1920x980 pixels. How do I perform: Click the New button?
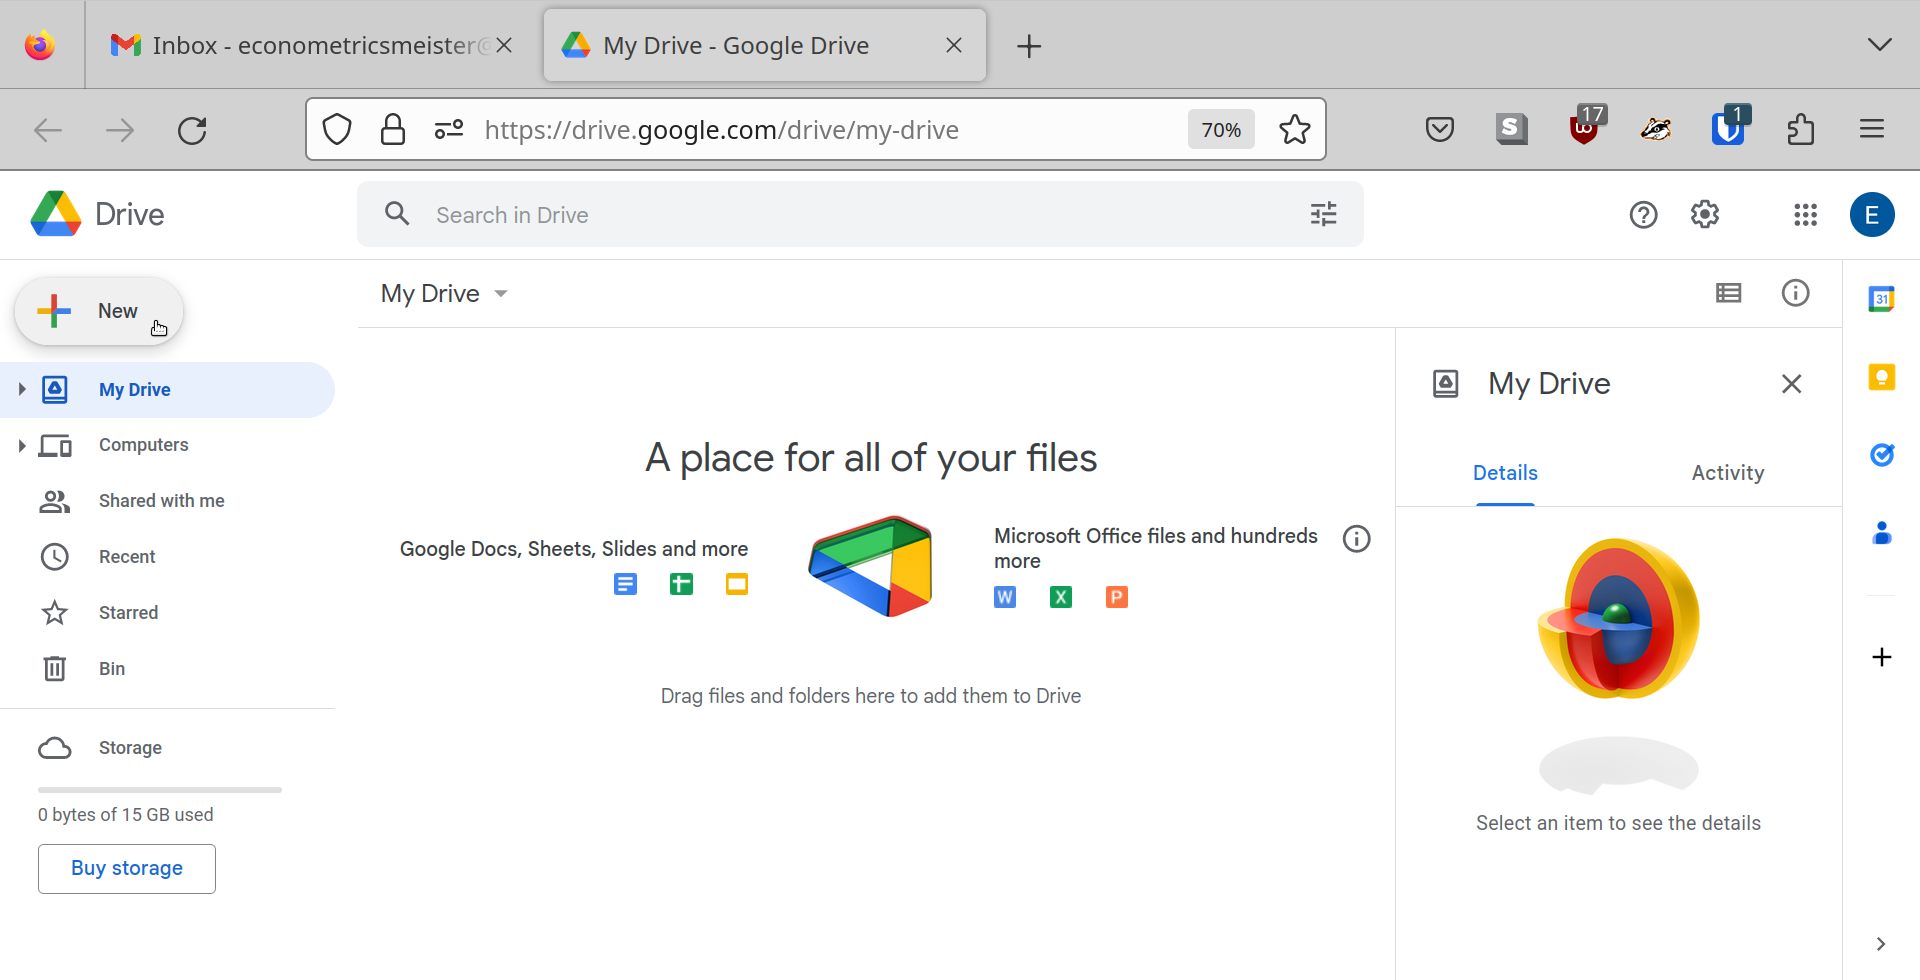click(99, 311)
